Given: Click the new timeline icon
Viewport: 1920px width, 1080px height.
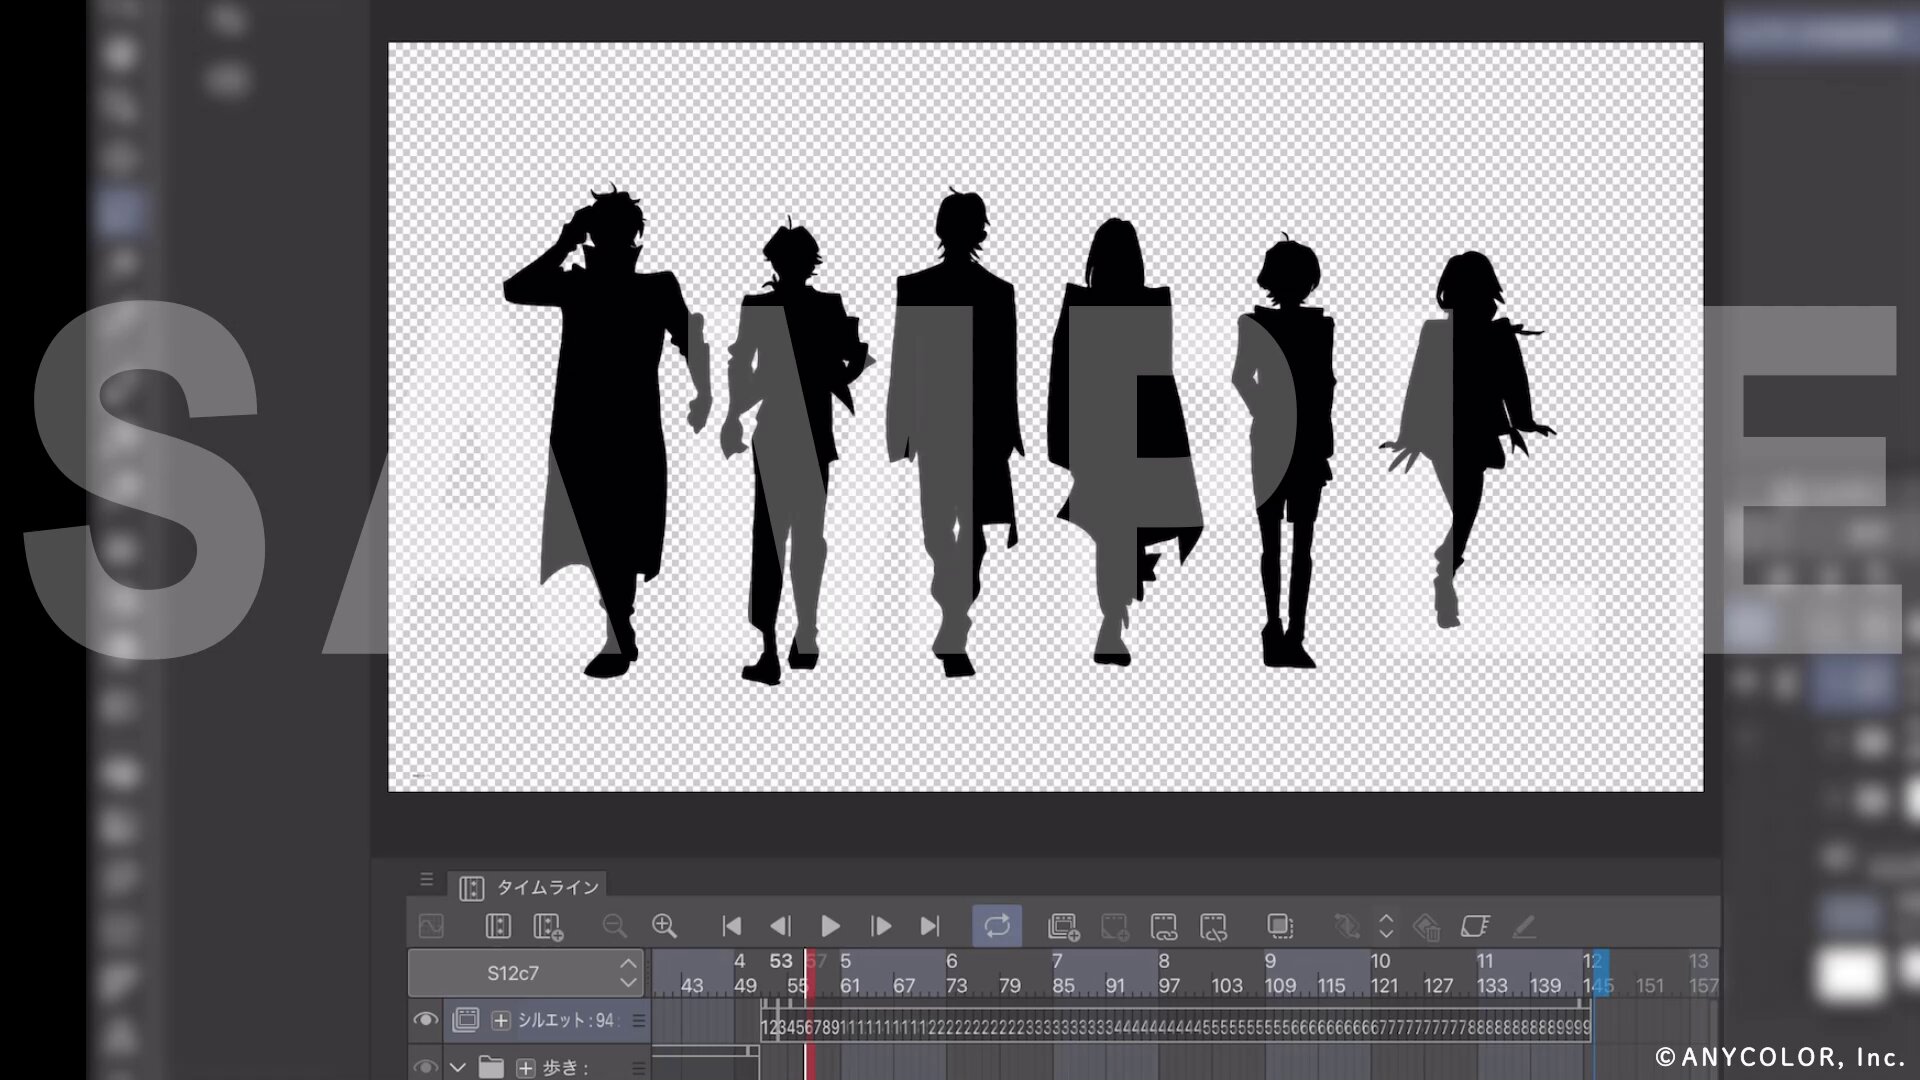Looking at the screenshot, I should (548, 927).
